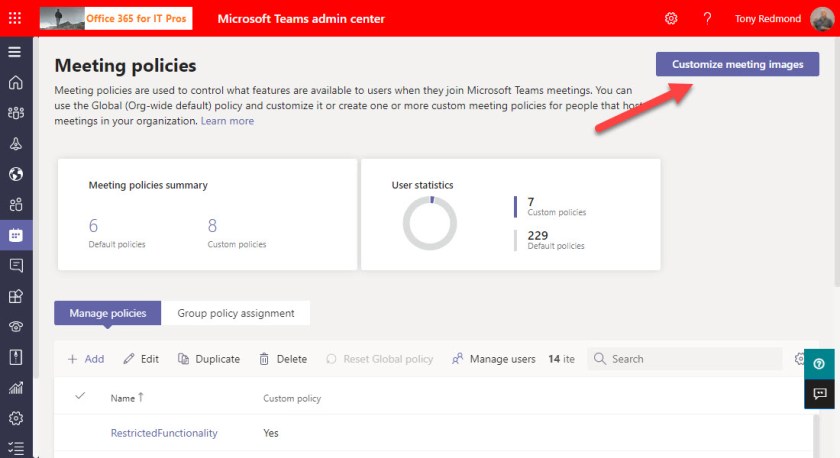The image size is (840, 458).
Task: Go to Home in the sidebar
Action: (16, 82)
